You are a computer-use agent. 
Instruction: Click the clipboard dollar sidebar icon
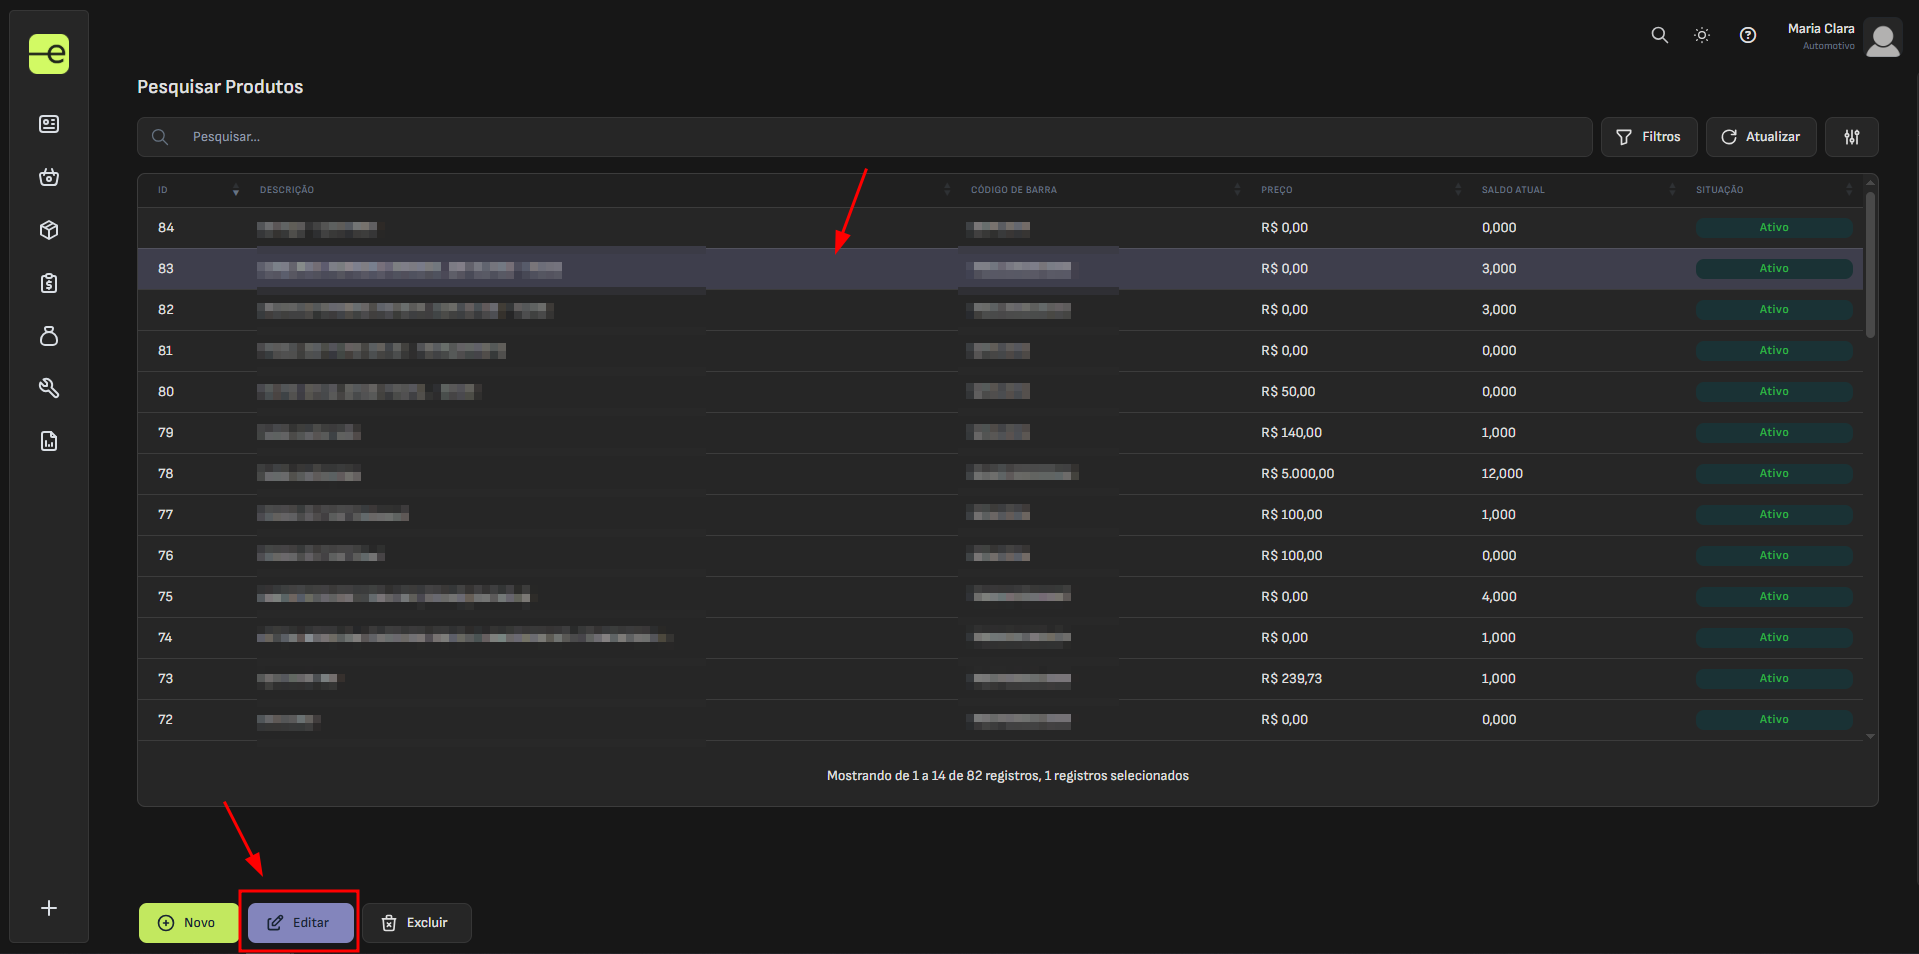point(49,283)
